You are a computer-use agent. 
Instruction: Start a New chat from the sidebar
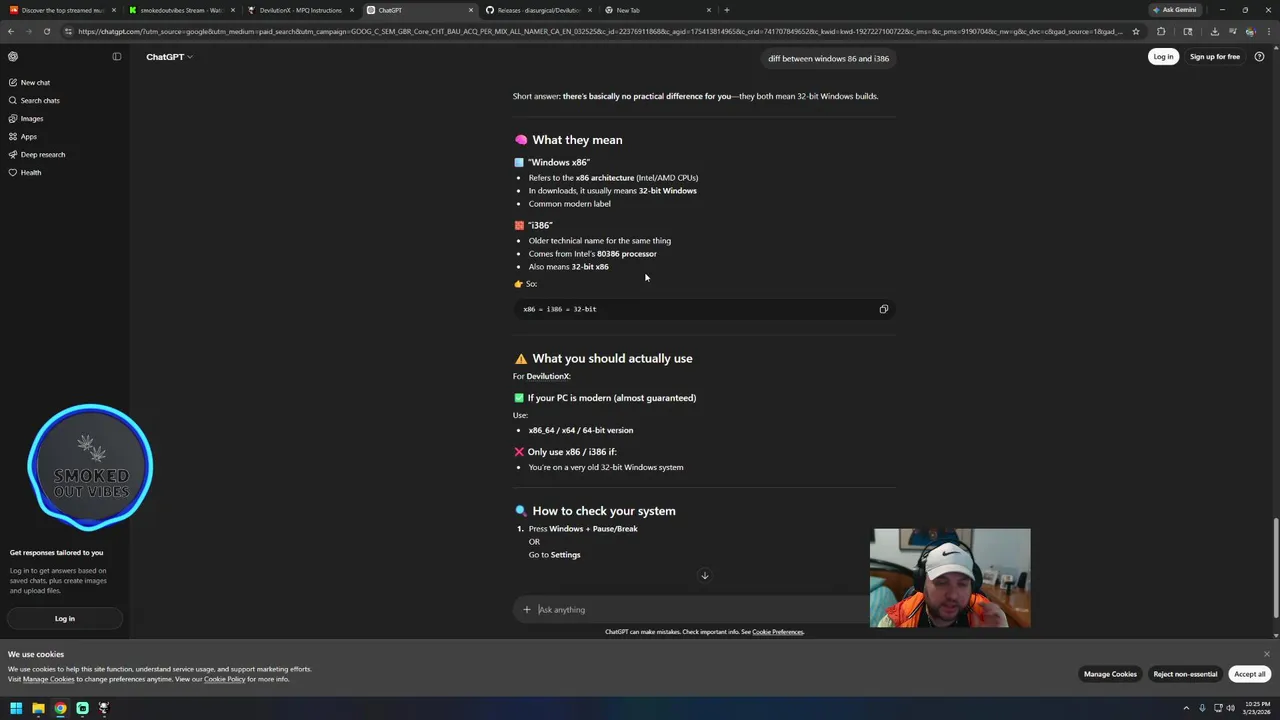(35, 83)
